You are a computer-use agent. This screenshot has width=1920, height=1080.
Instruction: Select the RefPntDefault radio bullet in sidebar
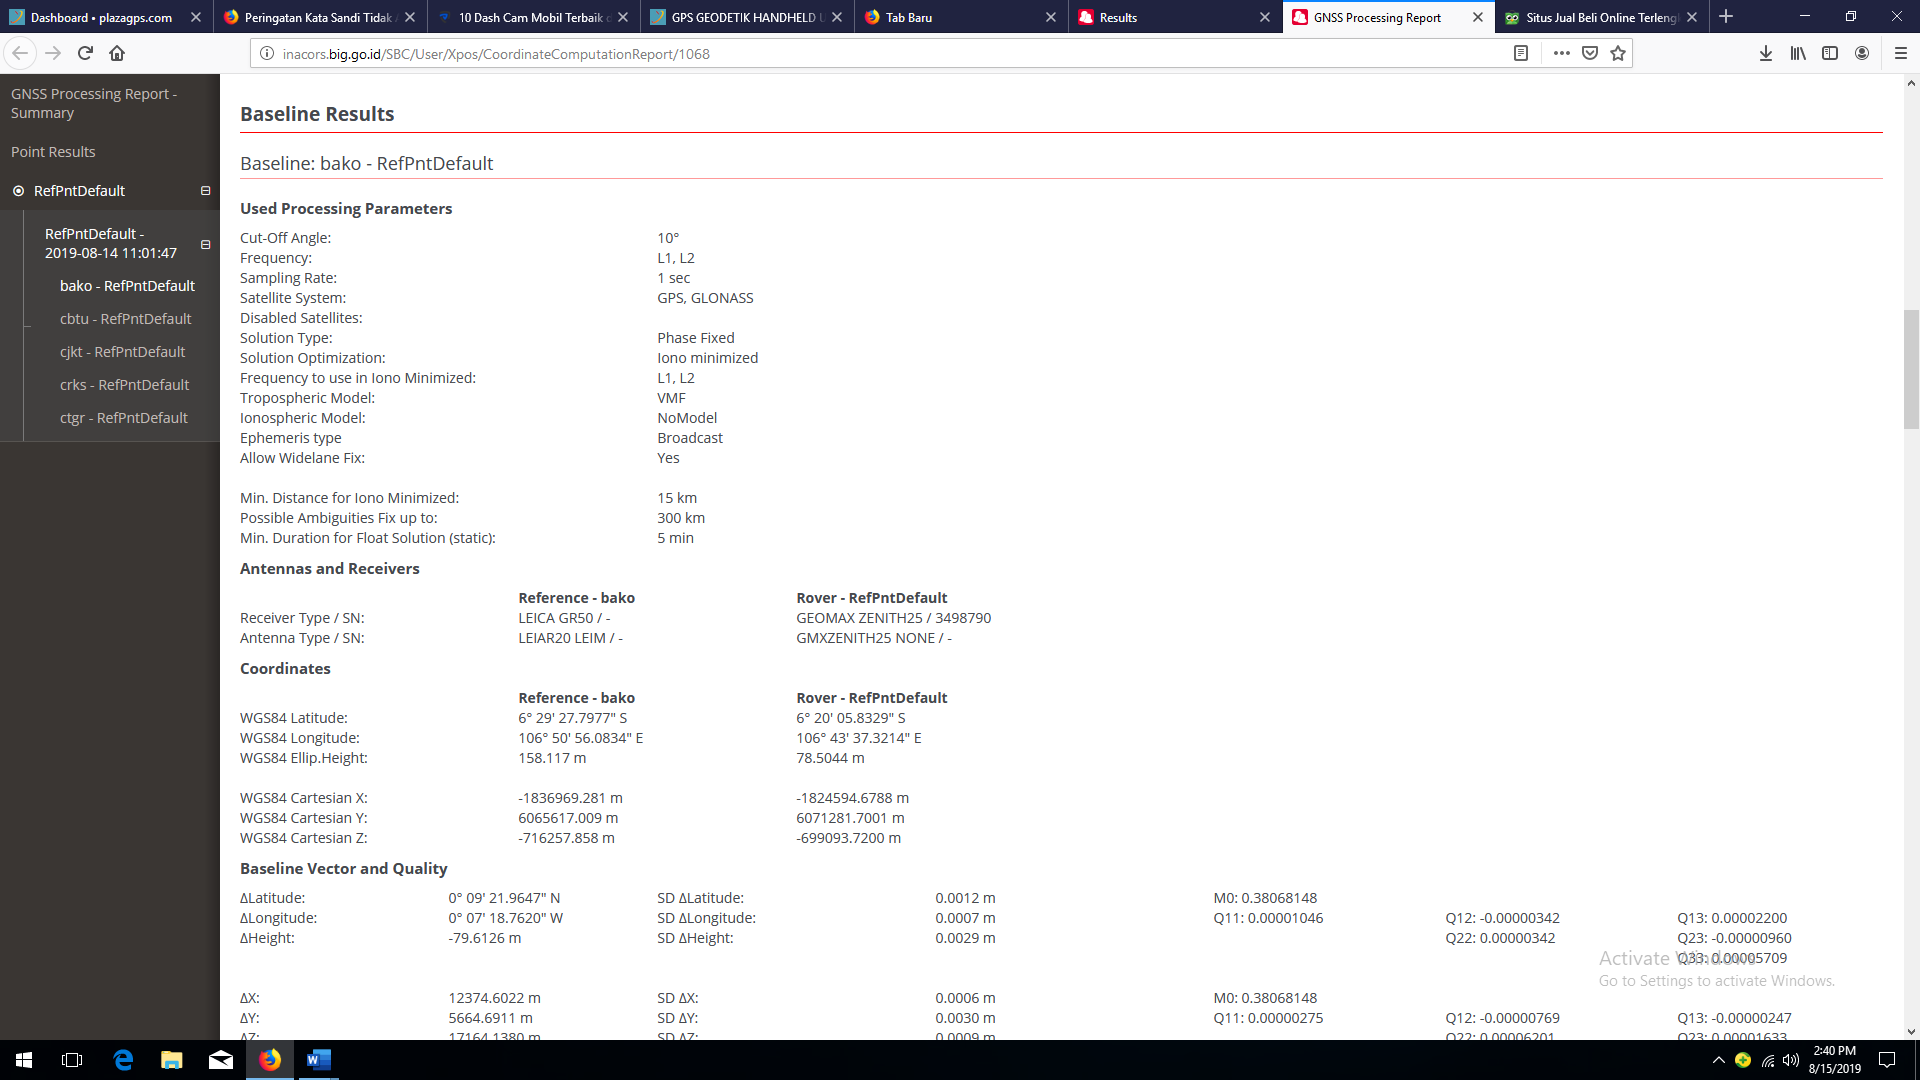click(18, 191)
